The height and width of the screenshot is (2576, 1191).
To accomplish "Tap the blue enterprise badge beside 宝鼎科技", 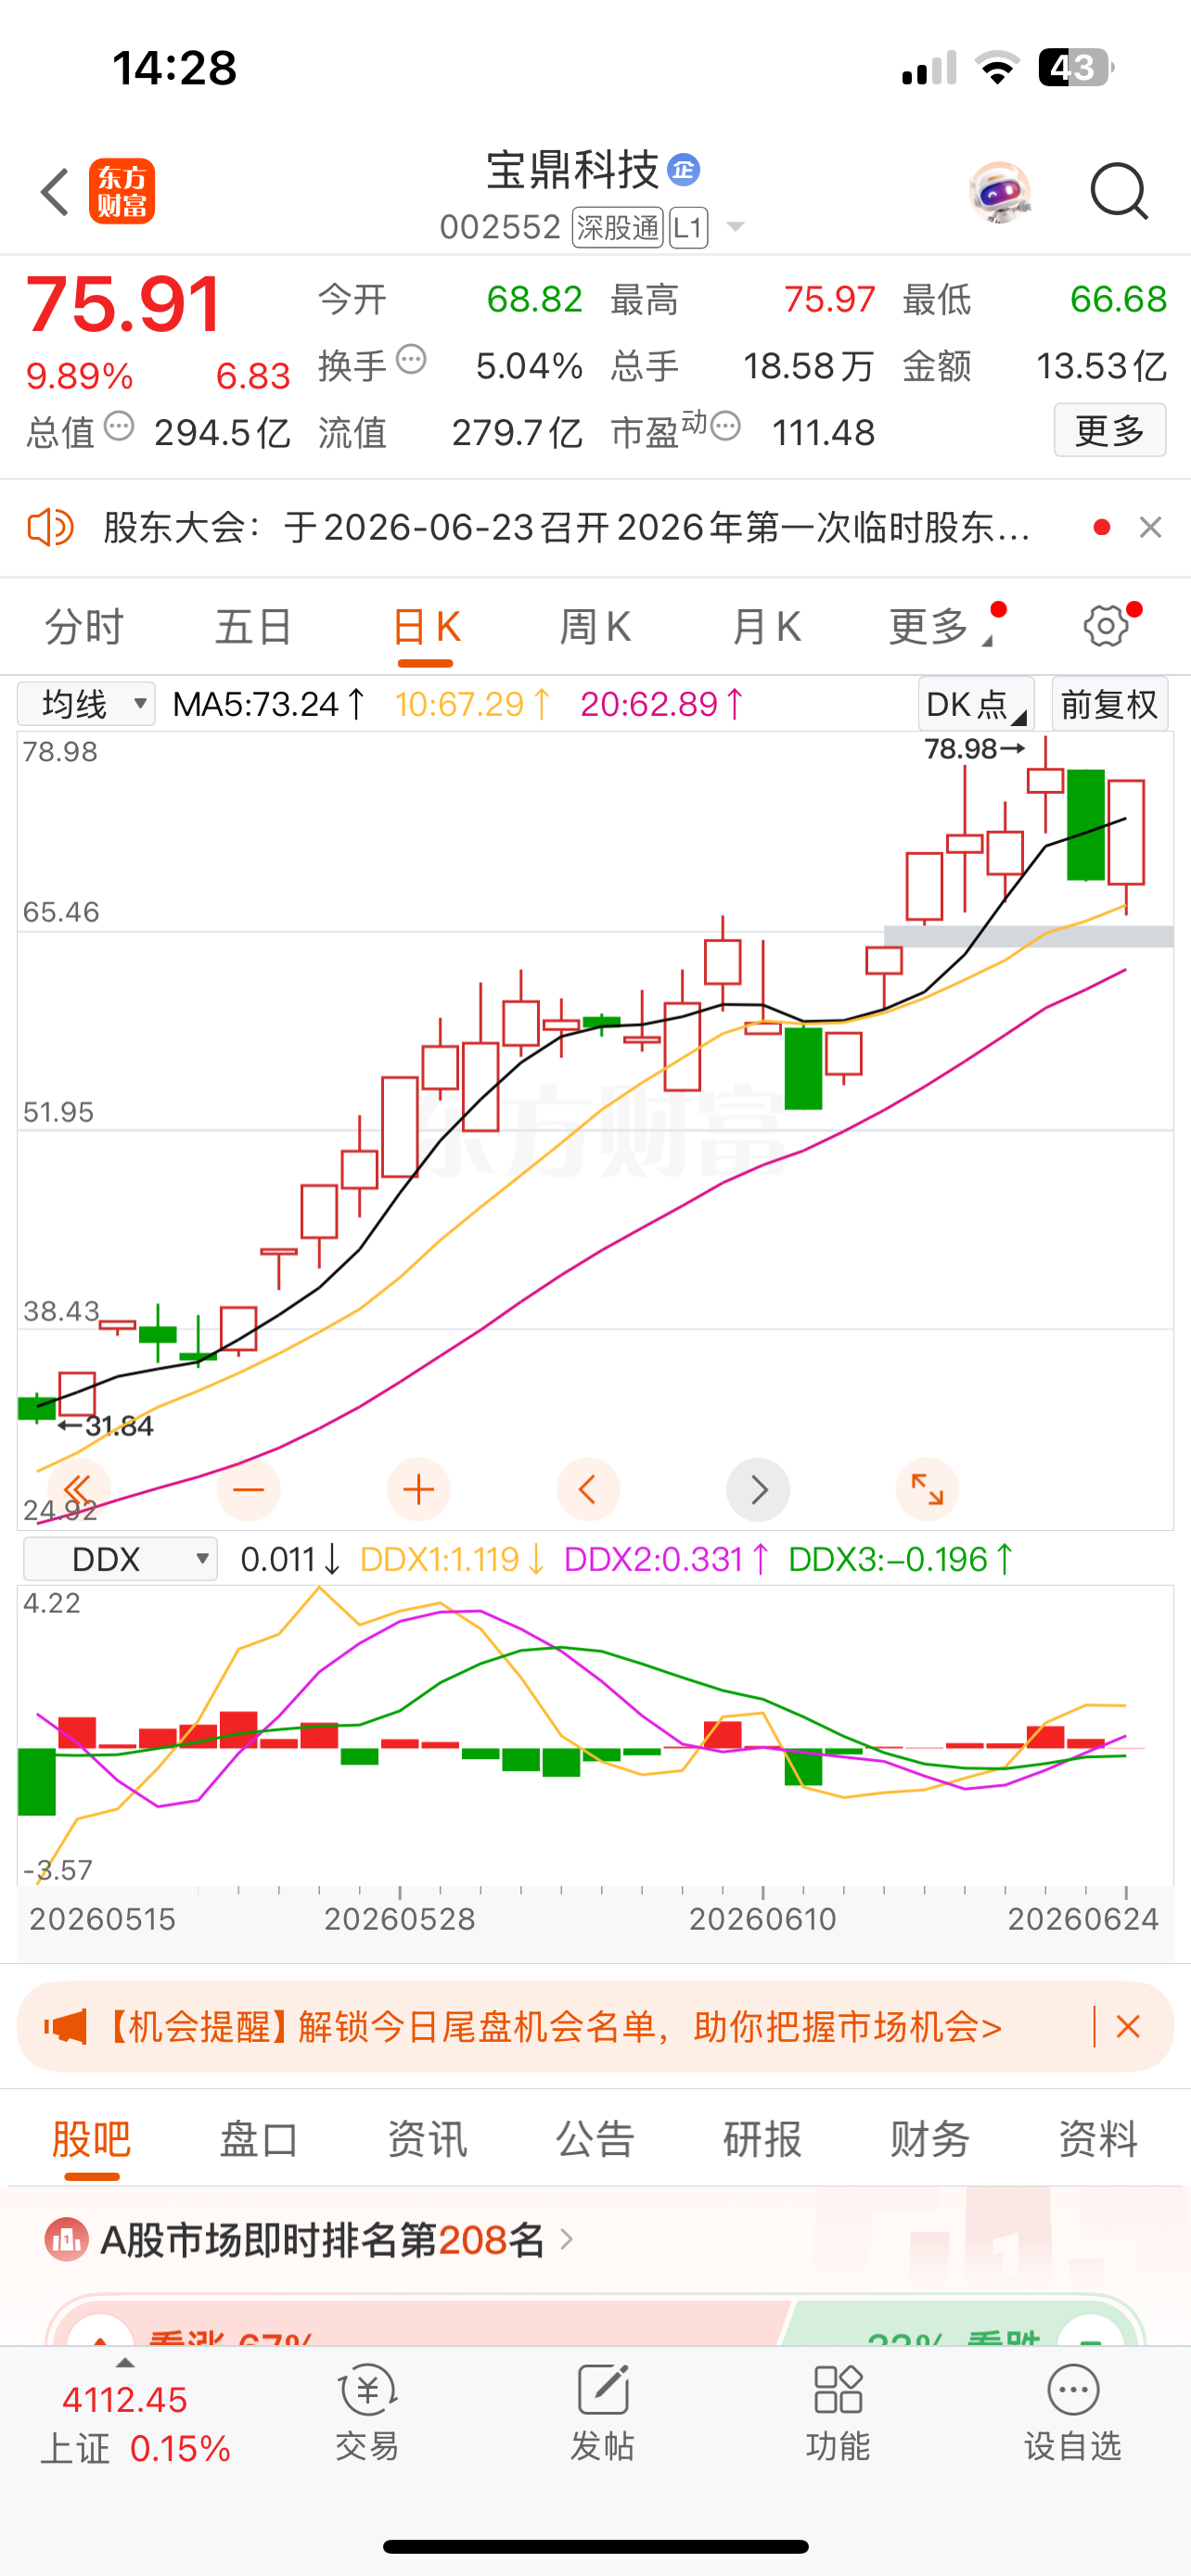I will point(684,170).
